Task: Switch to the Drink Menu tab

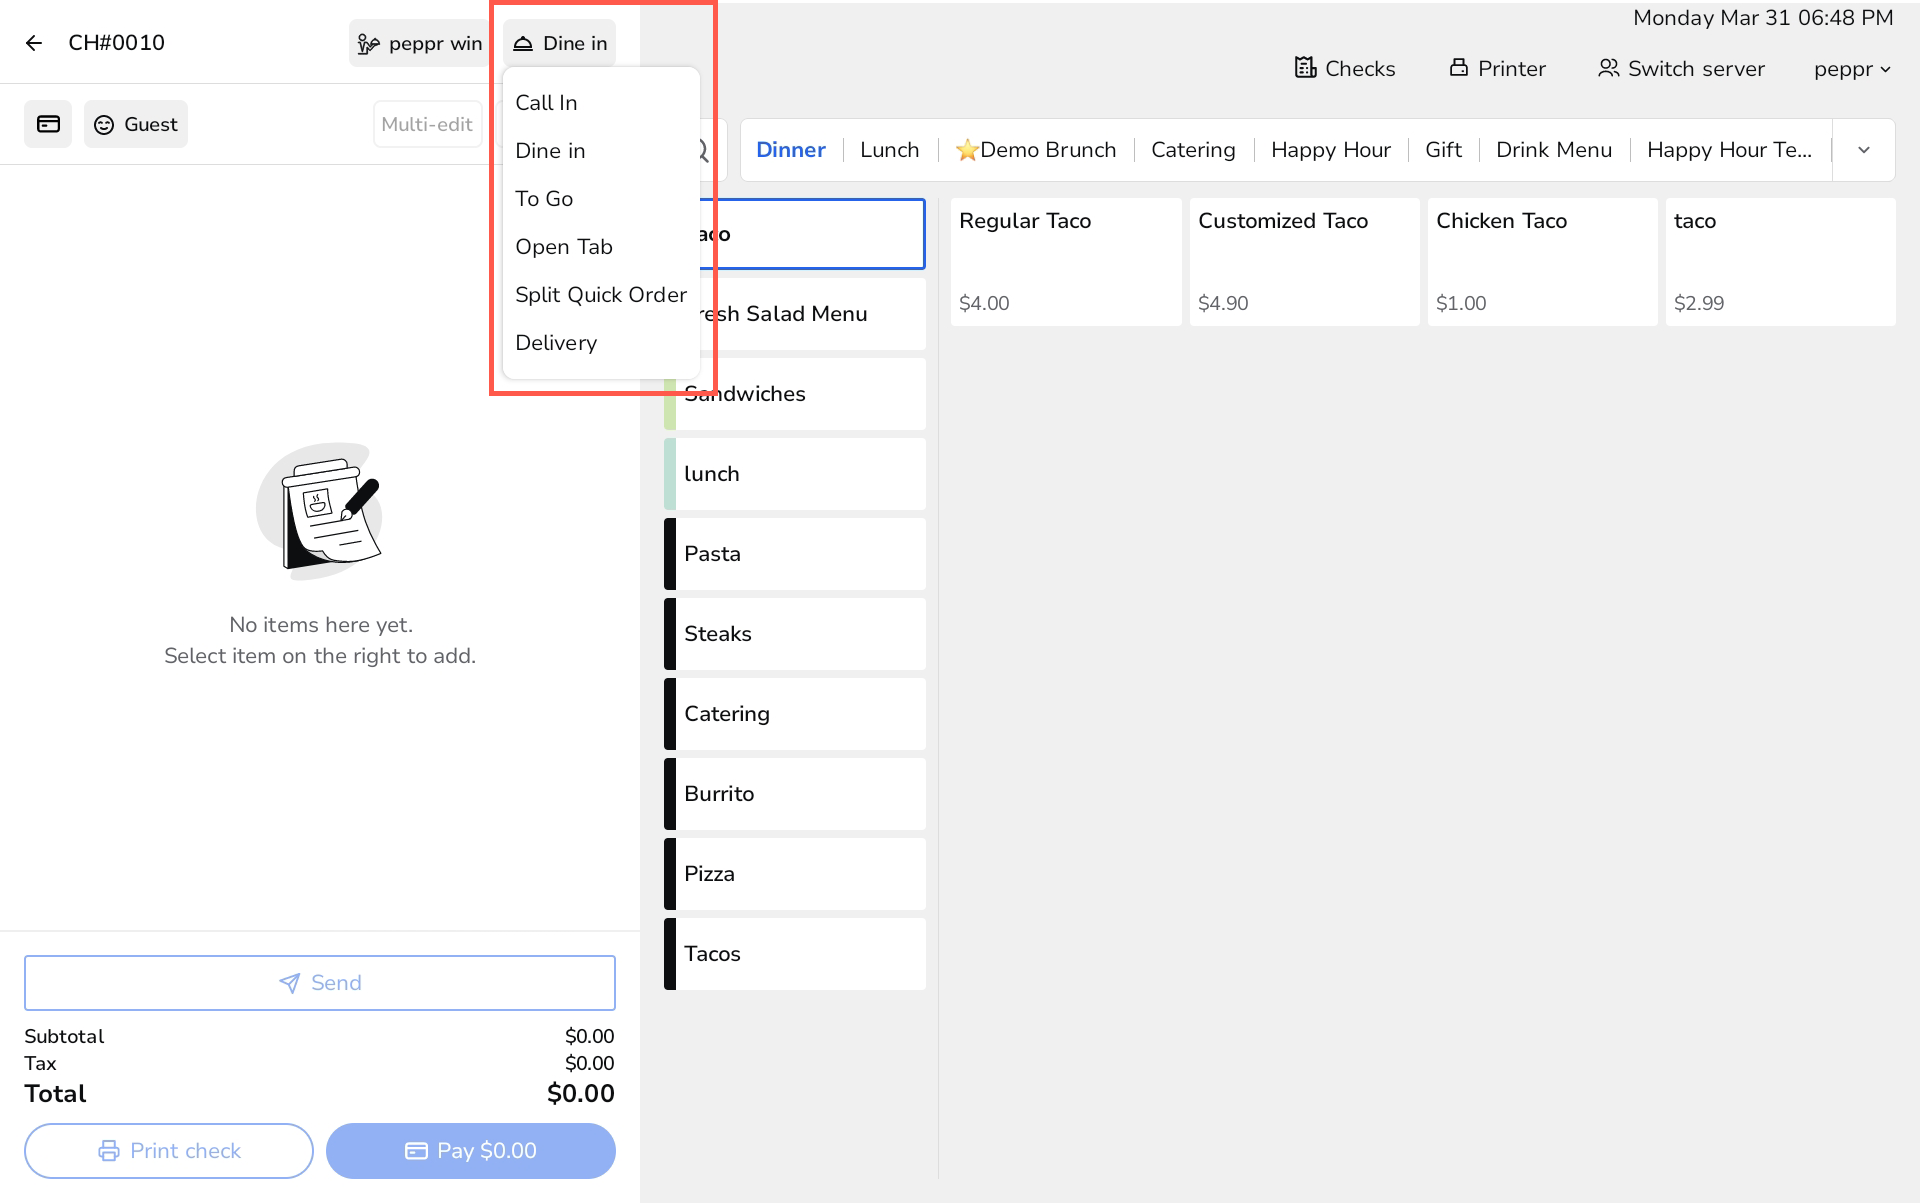Action: [x=1554, y=149]
